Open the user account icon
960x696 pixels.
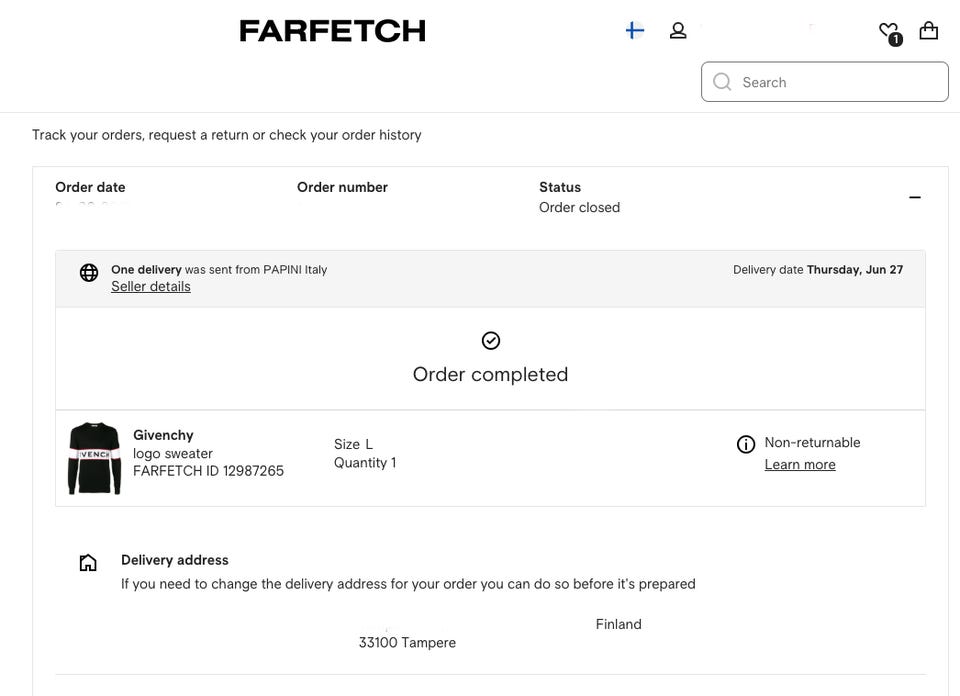click(678, 31)
